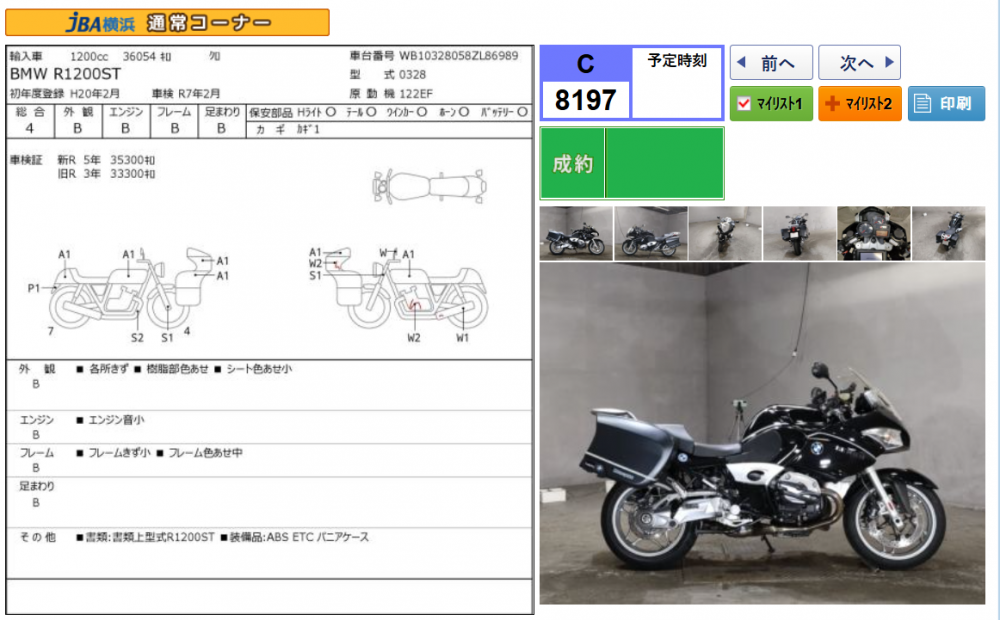Click chassis number WB10328058ZL86989

[459, 56]
